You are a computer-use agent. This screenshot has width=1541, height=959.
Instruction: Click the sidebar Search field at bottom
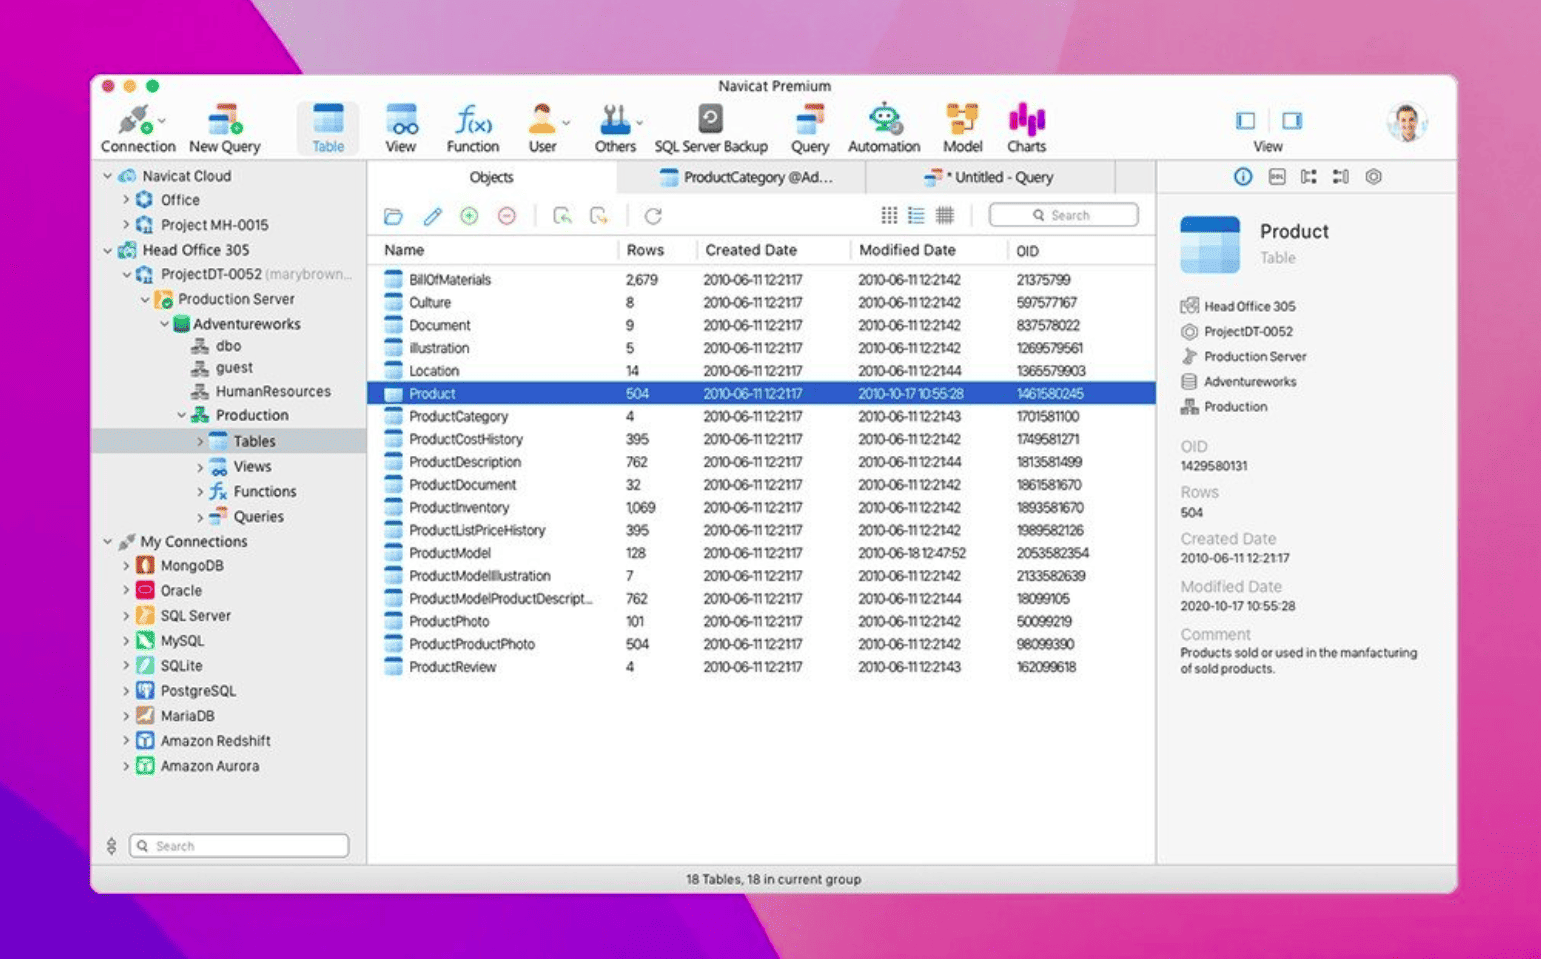pos(239,846)
